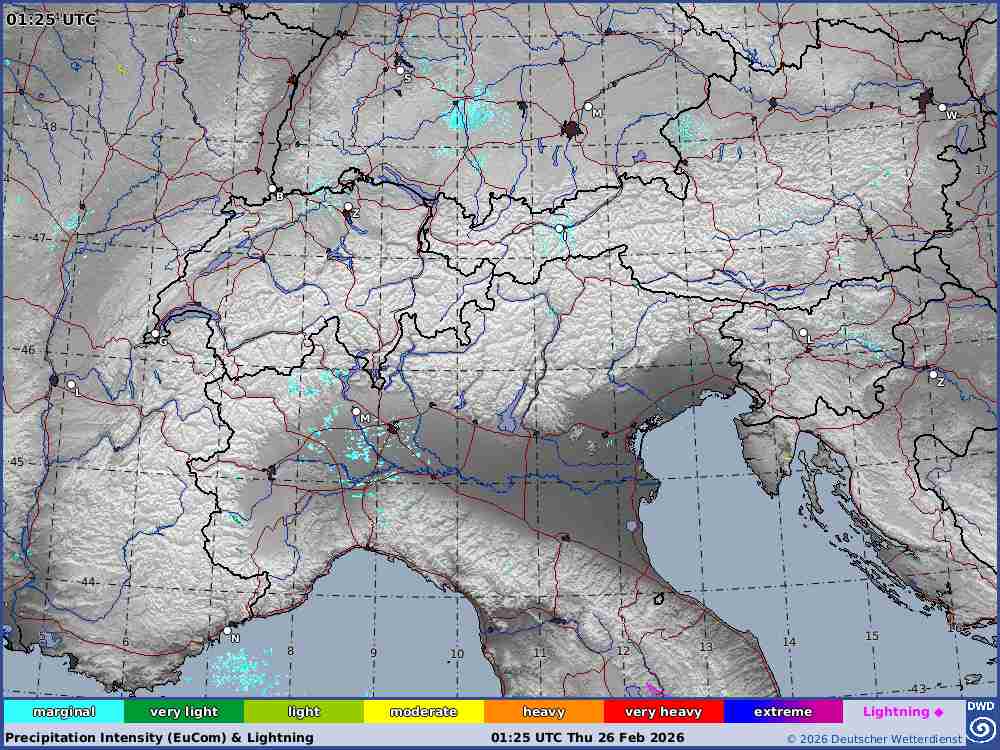Select the blue extreme legend swatch
The width and height of the screenshot is (1000, 750).
[x=783, y=712]
